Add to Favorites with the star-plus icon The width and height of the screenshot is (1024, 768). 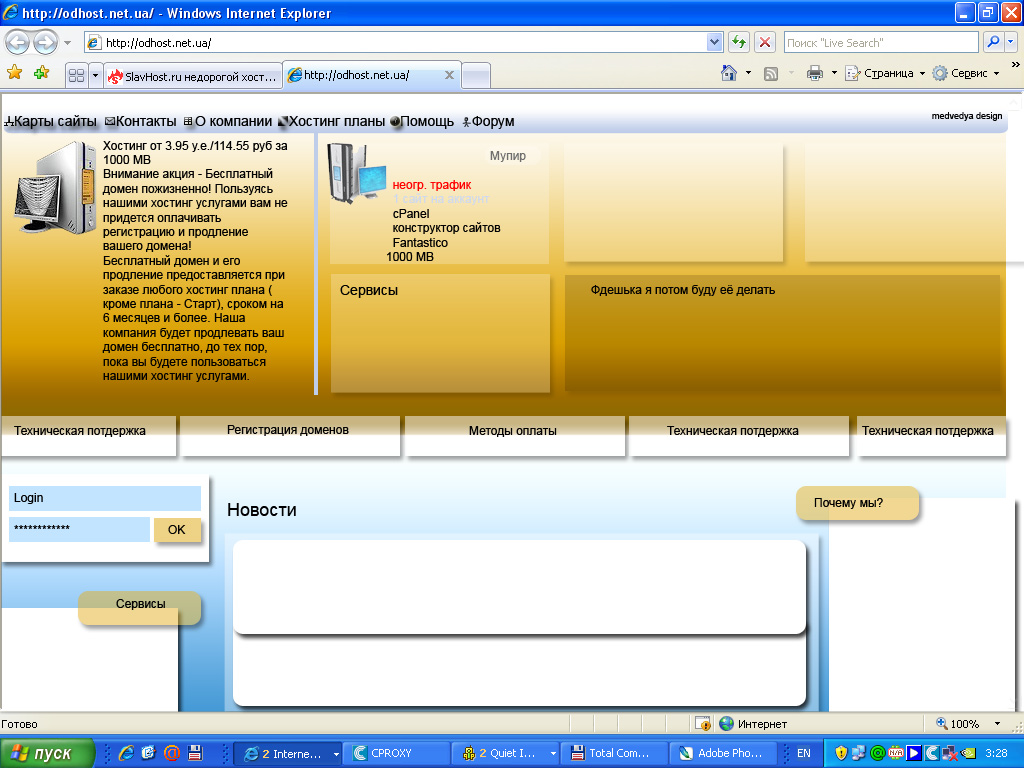coord(42,72)
